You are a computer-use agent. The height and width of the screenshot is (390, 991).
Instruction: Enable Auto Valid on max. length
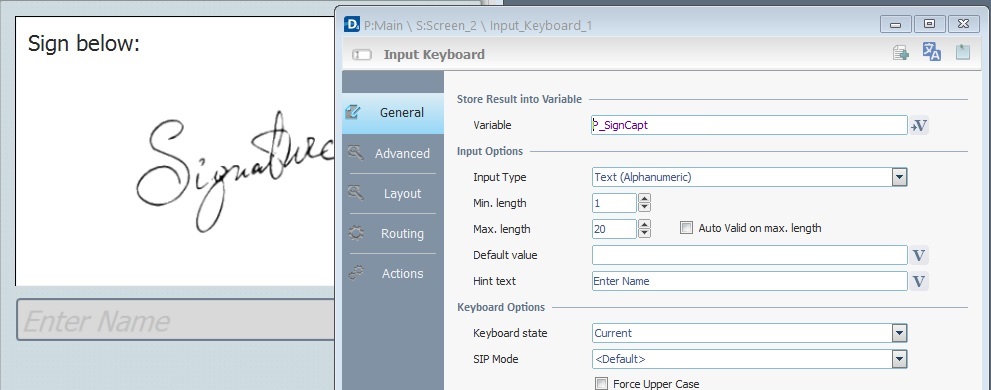[686, 228]
